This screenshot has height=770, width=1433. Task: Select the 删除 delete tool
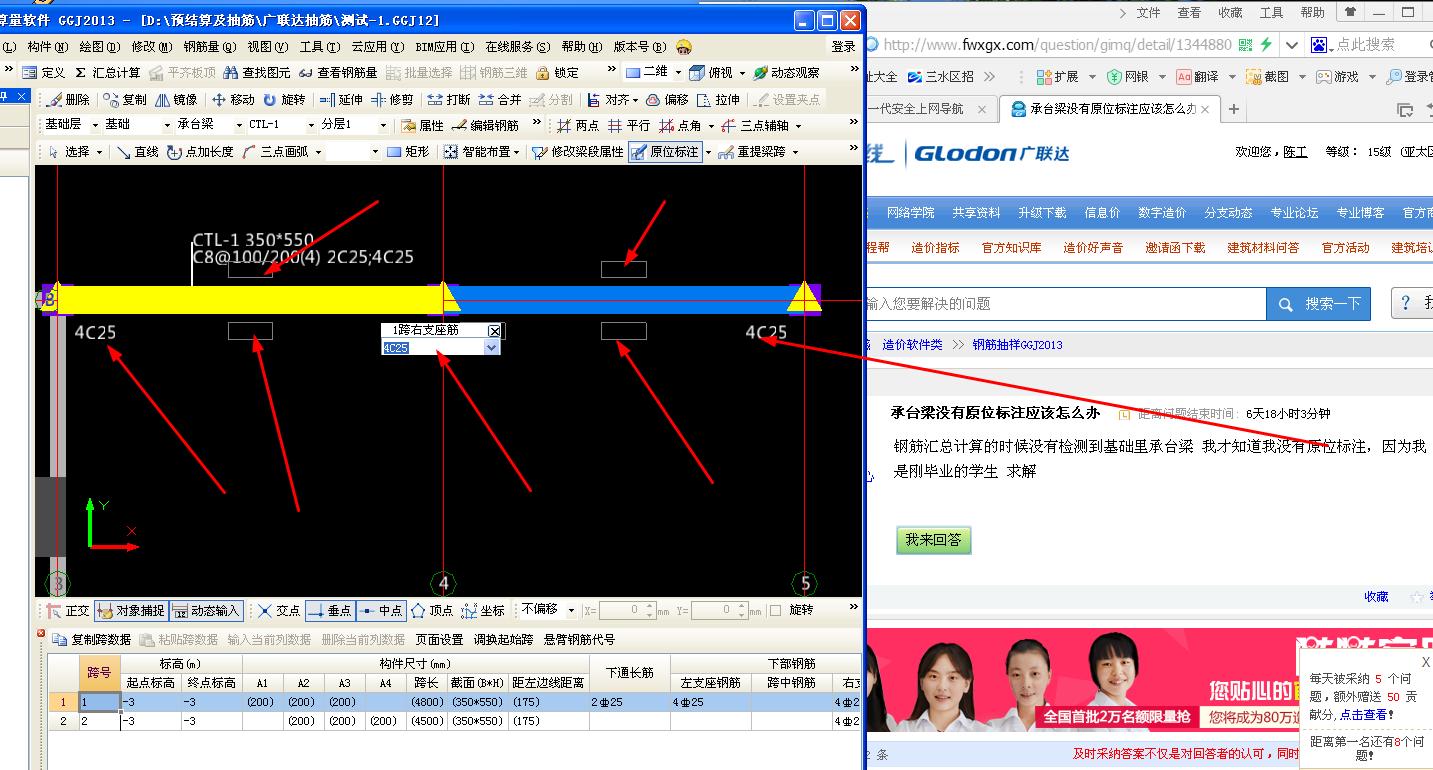point(69,100)
